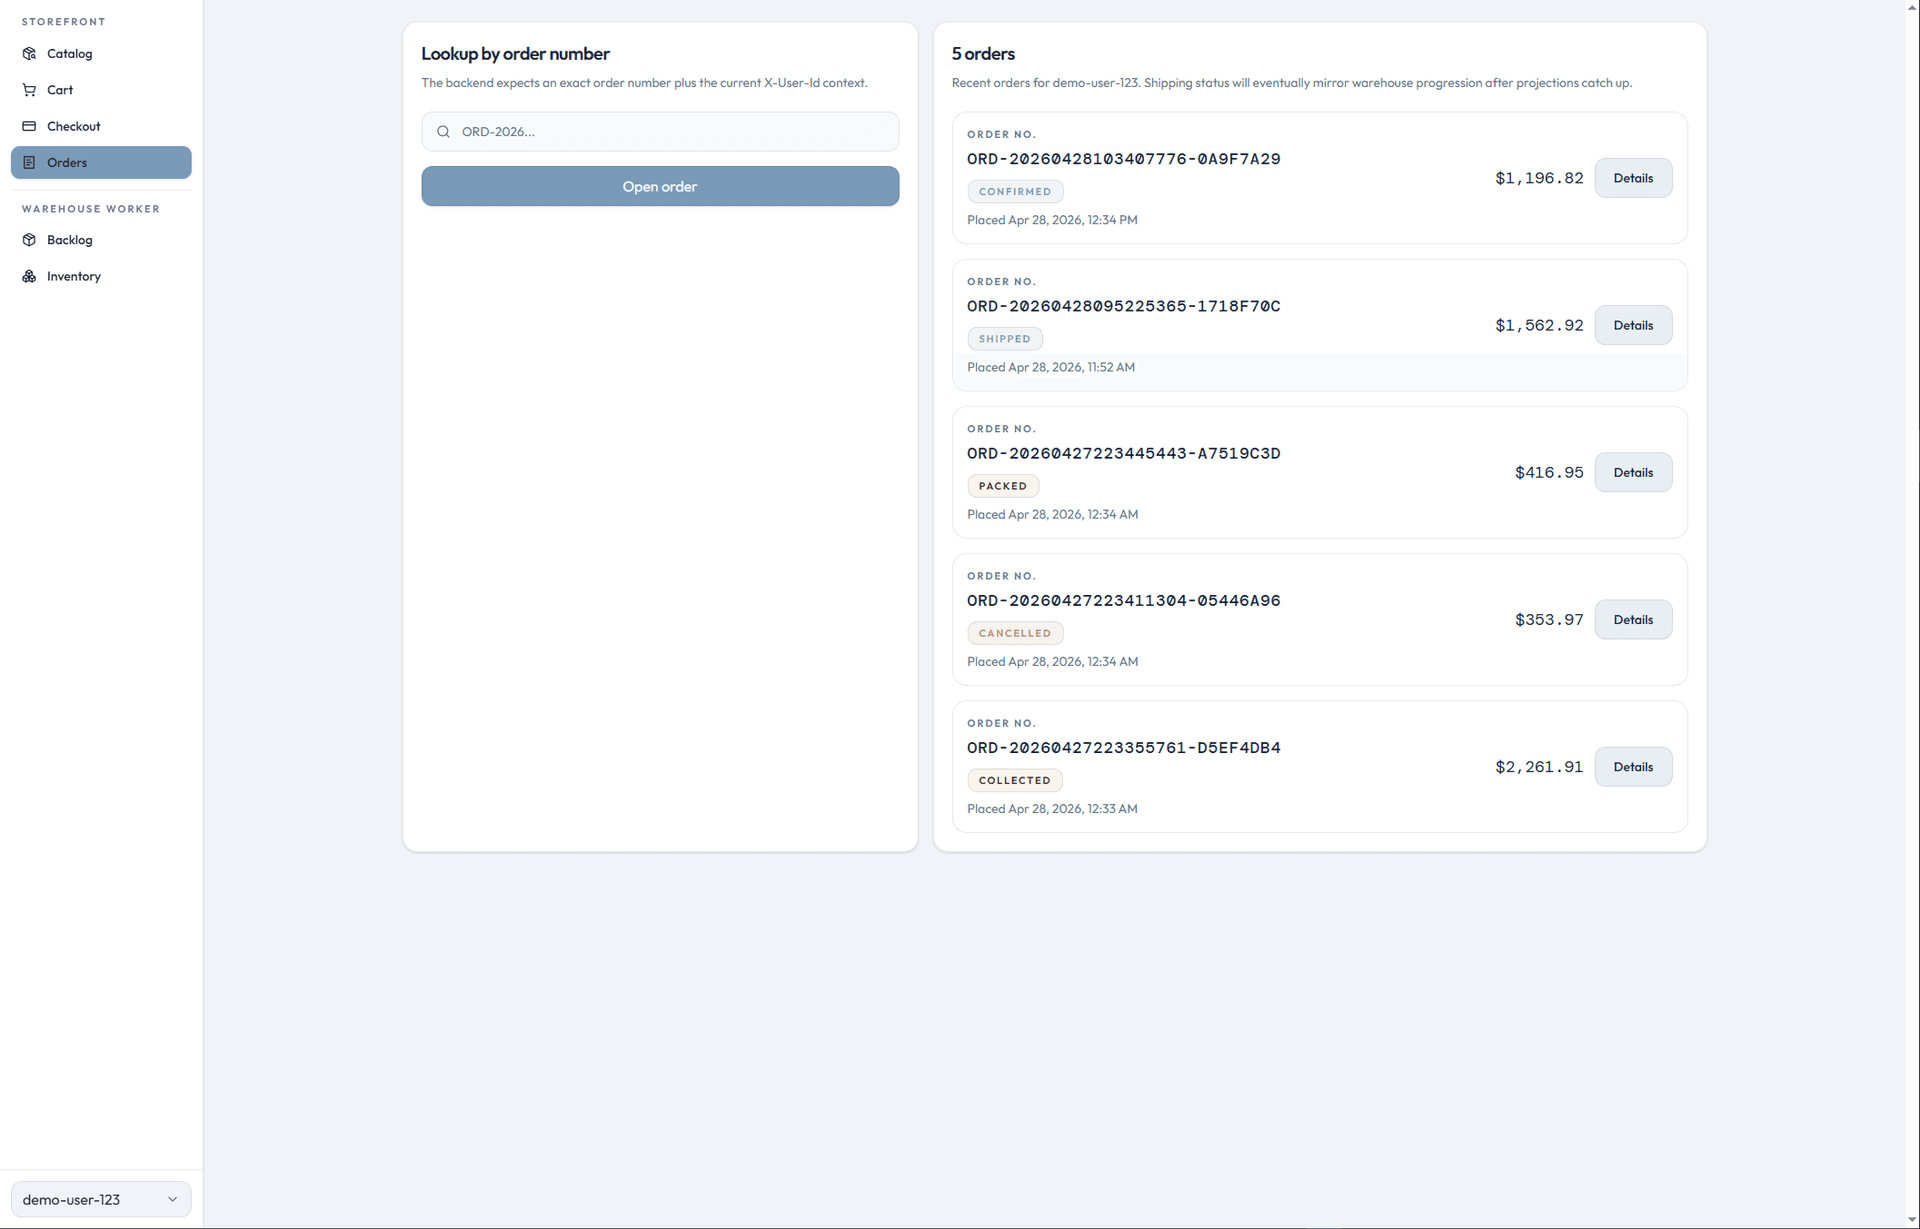Click the search magnifier in the lookup field

(443, 131)
